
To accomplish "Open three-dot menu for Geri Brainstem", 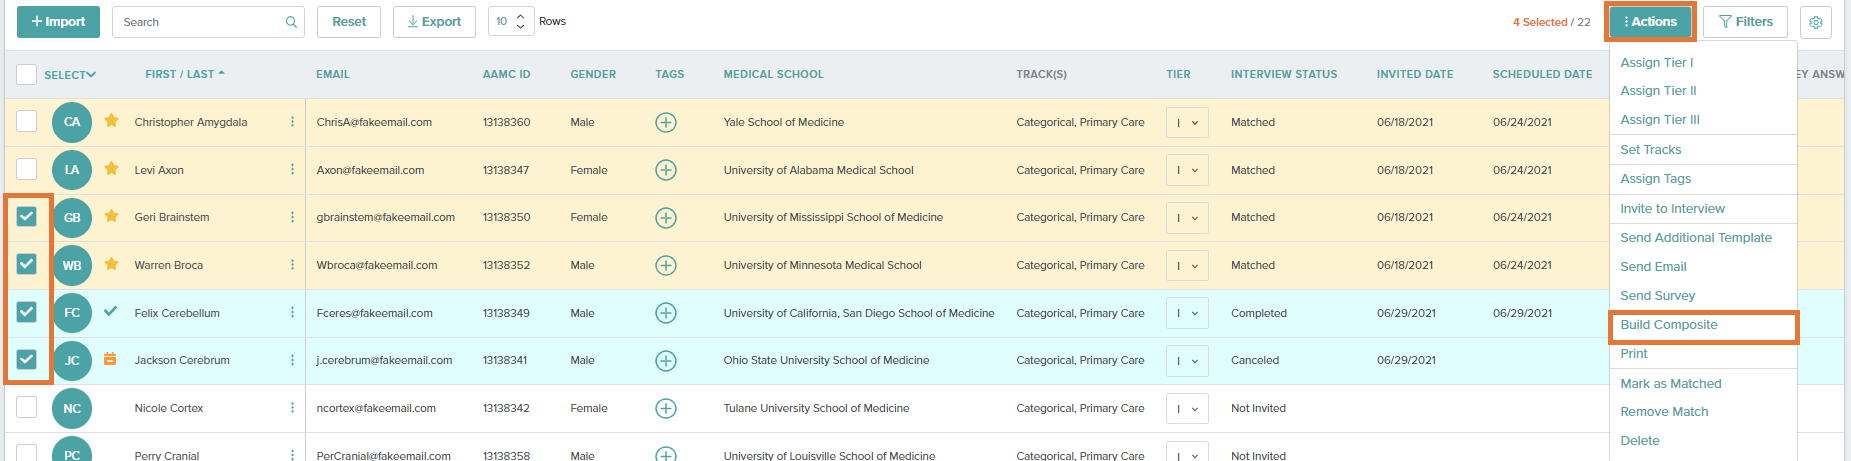I will click(292, 217).
